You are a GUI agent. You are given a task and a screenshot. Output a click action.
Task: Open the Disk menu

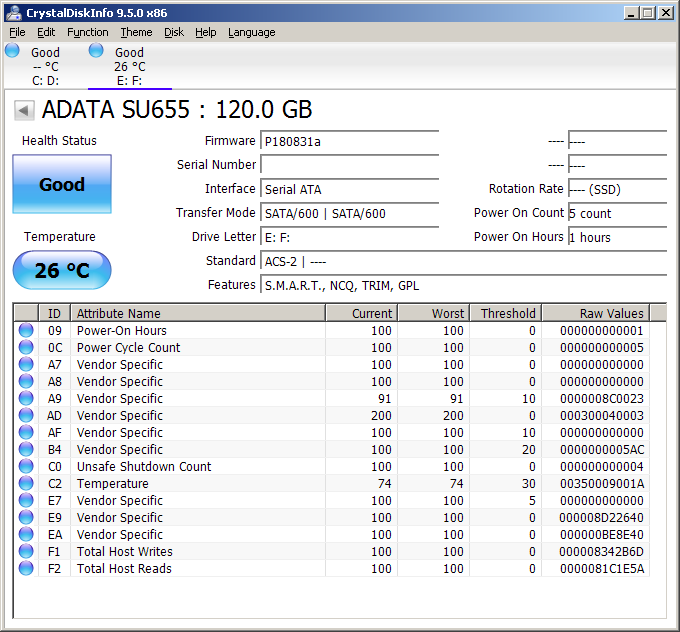tap(173, 33)
